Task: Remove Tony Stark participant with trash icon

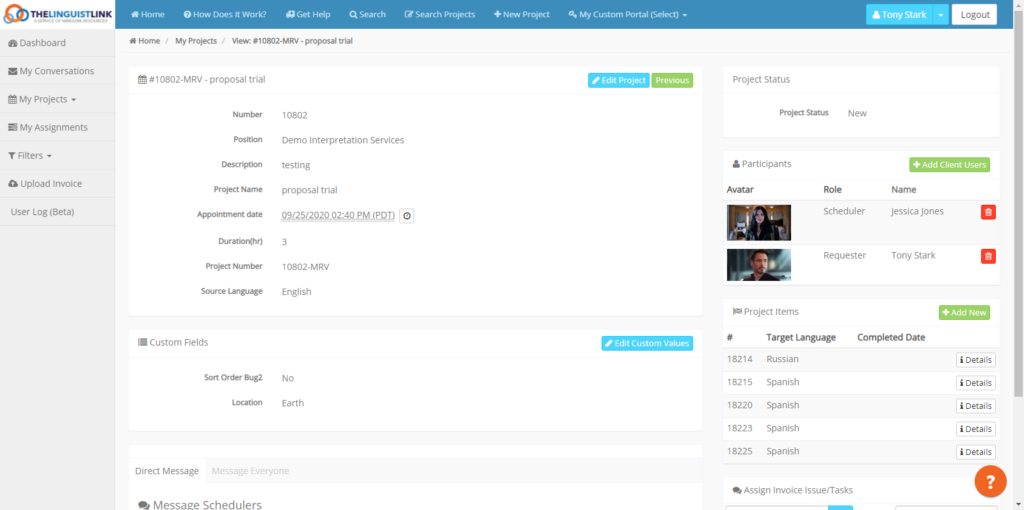Action: pyautogui.click(x=988, y=256)
